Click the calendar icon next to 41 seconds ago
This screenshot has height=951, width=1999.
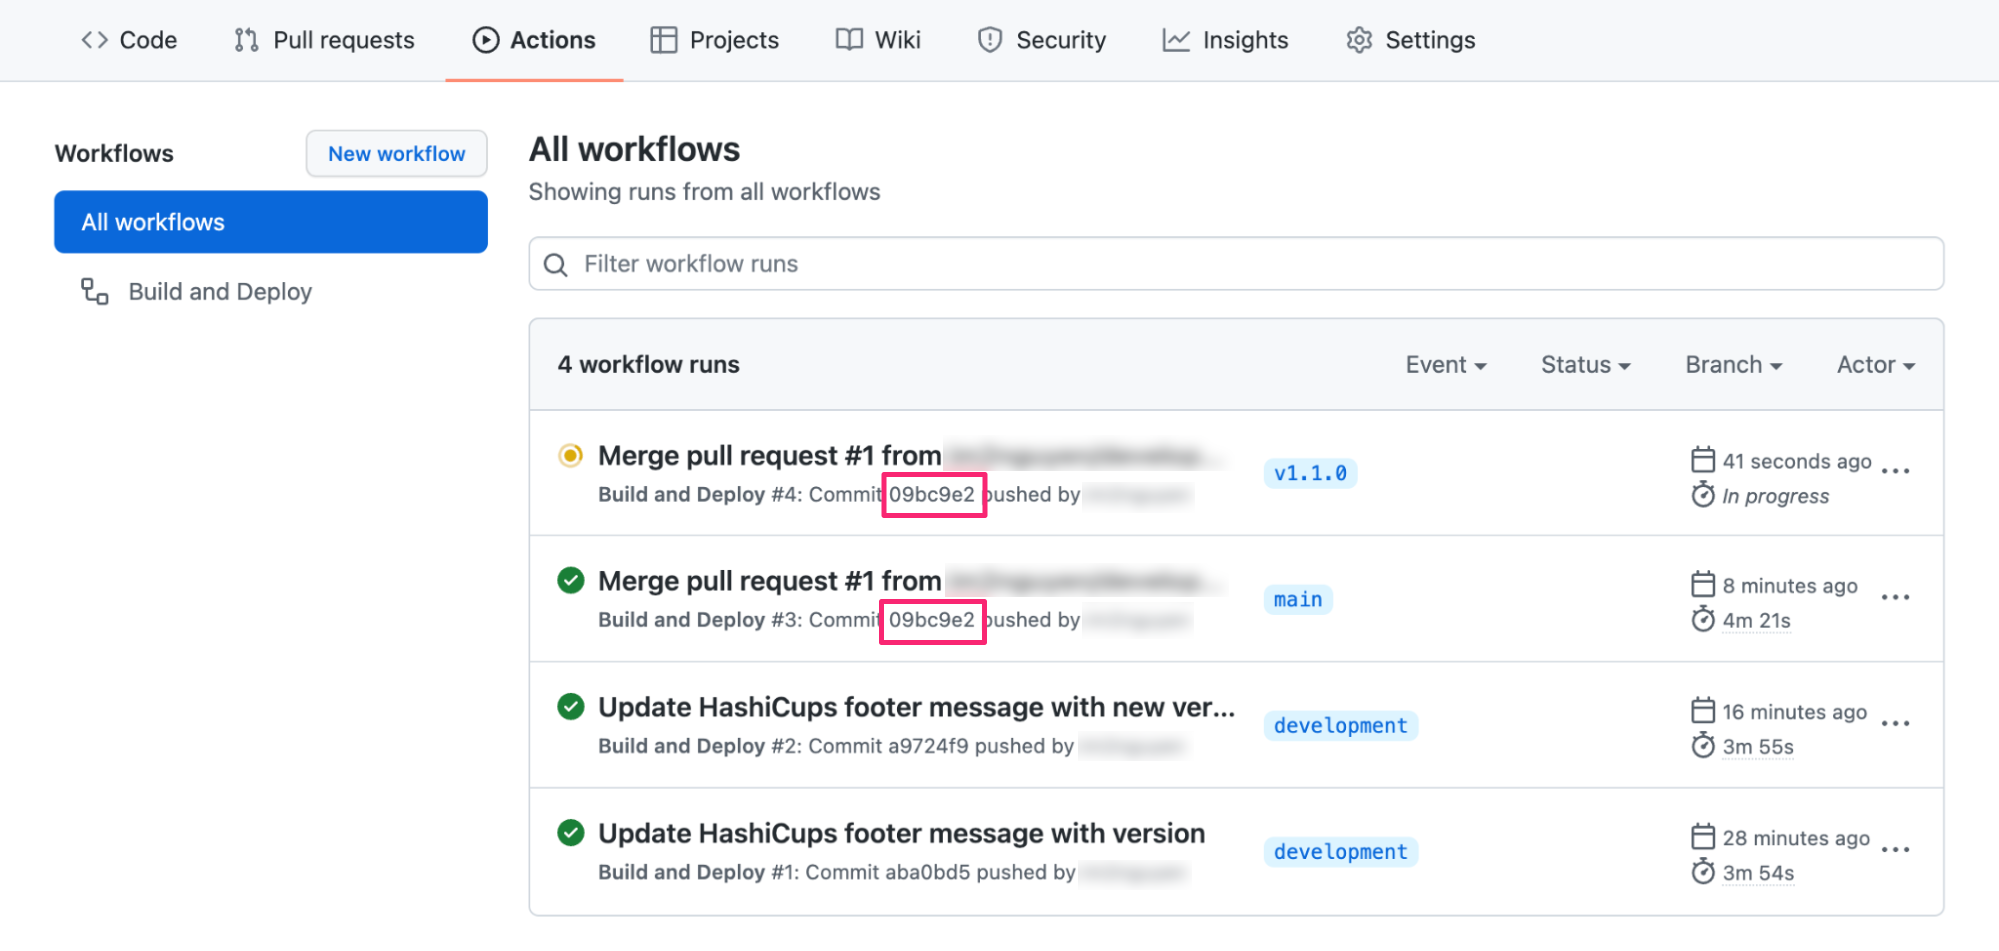click(1702, 459)
